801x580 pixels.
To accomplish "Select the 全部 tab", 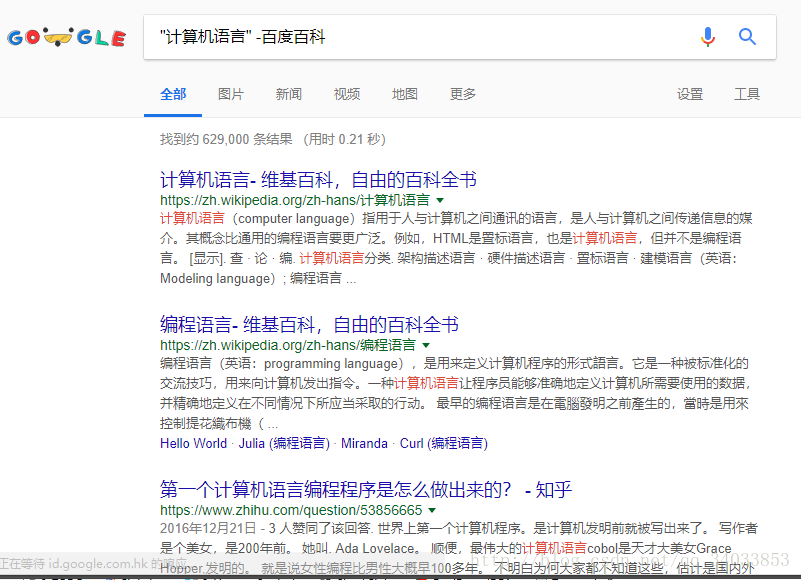I will pos(173,94).
